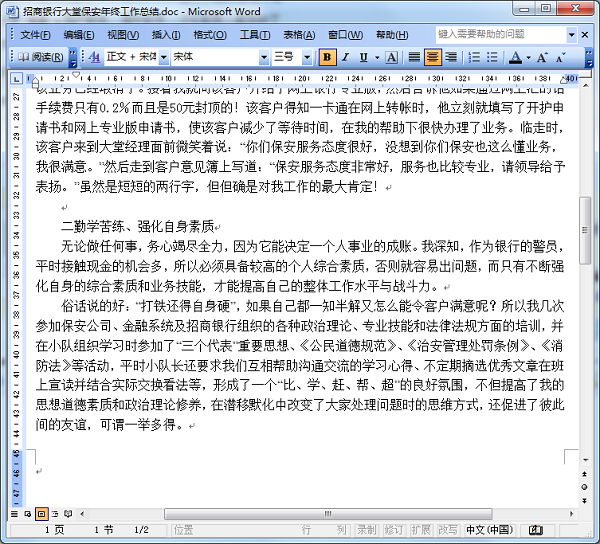Open the 格式(O) menu
Viewport: 600px width, 544px height.
(210, 35)
